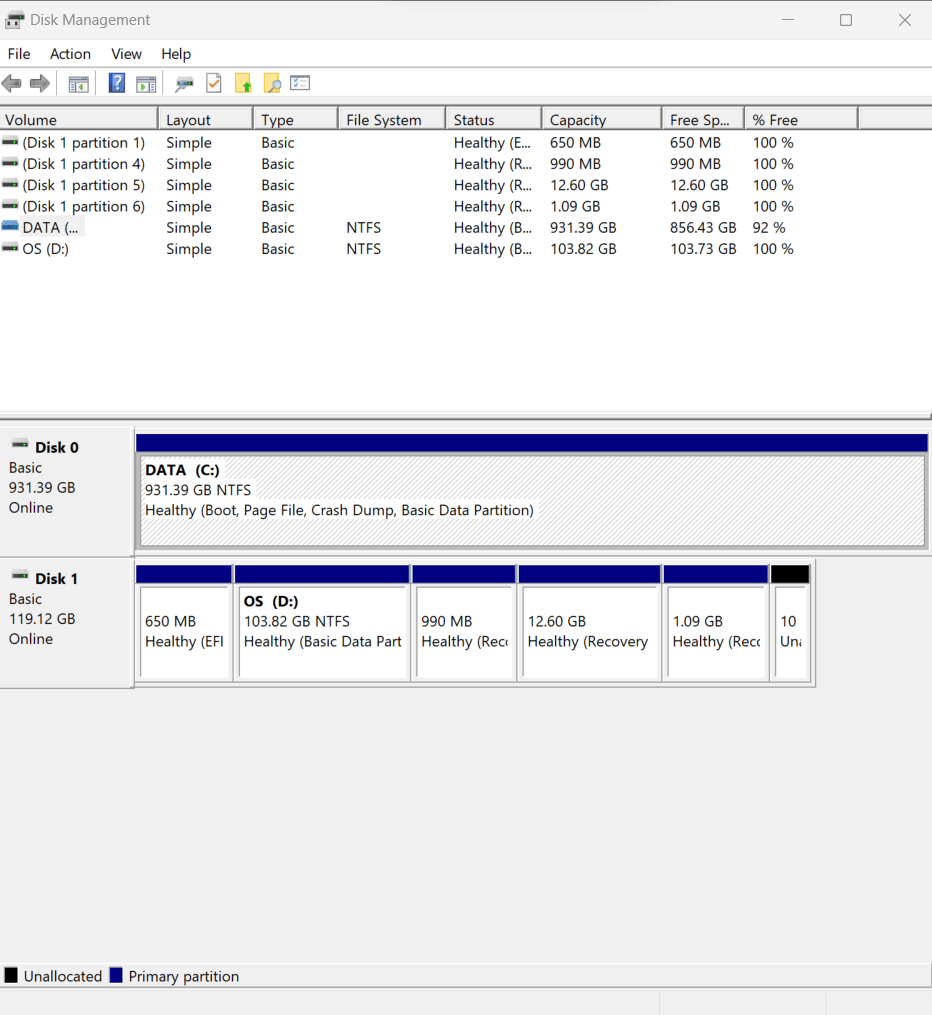Click the Back navigation arrow

[x=12, y=83]
